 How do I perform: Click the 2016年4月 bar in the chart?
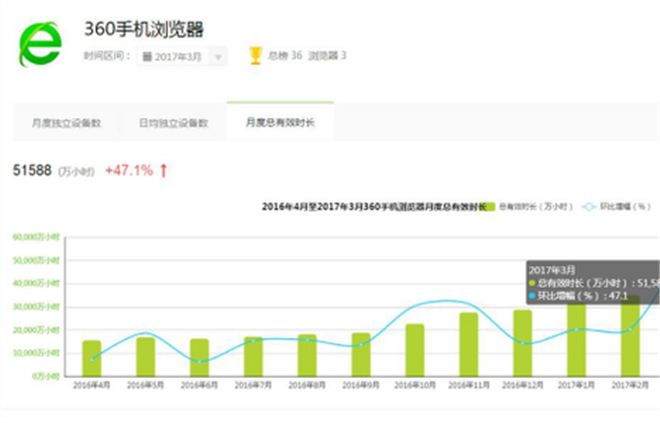click(91, 358)
